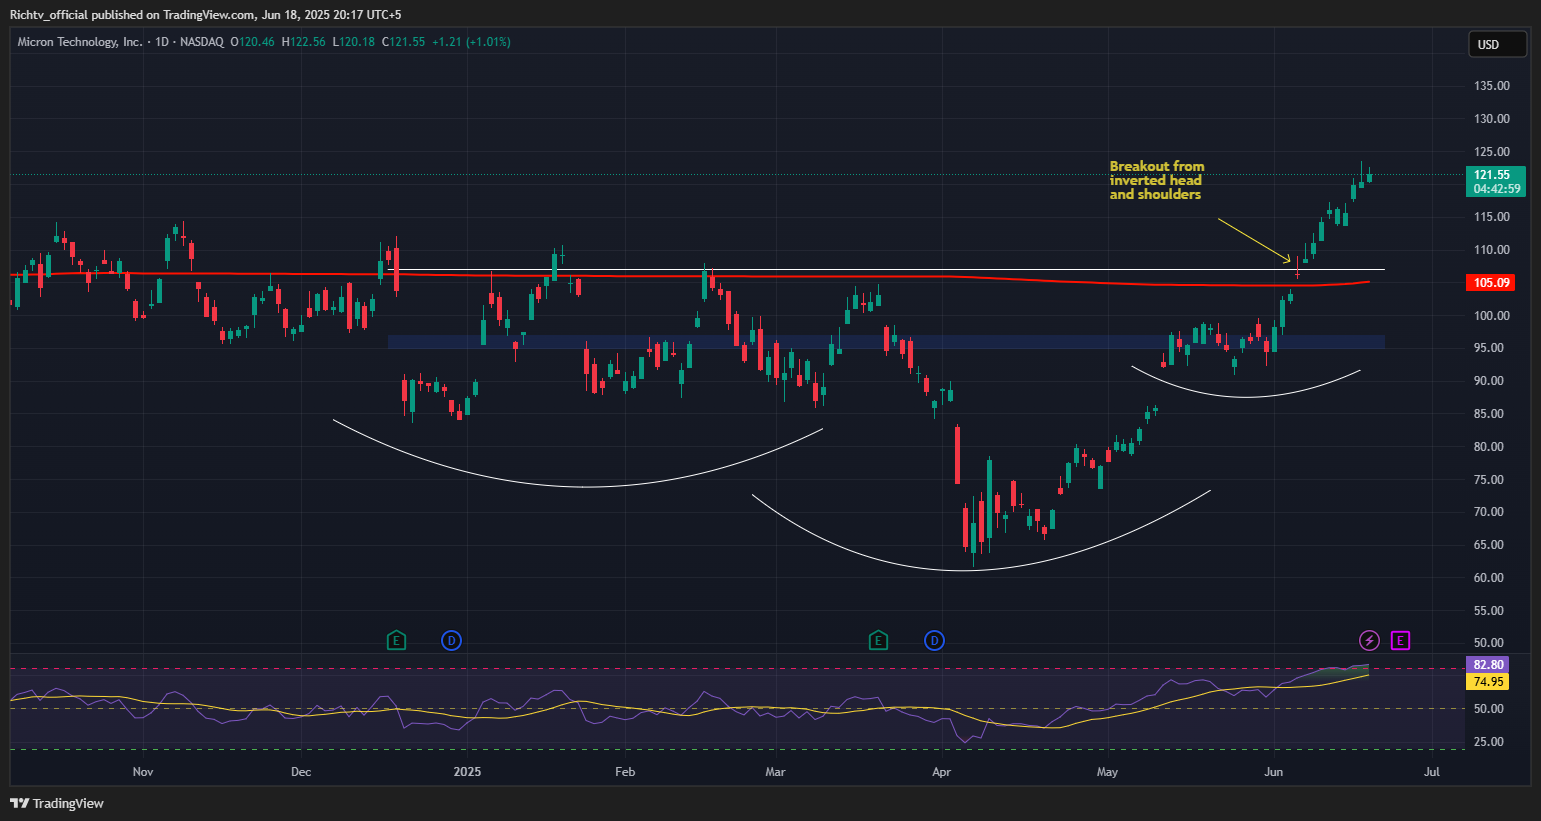The image size is (1541, 821).
Task: Click the green earnings E marker in March
Action: click(x=878, y=640)
